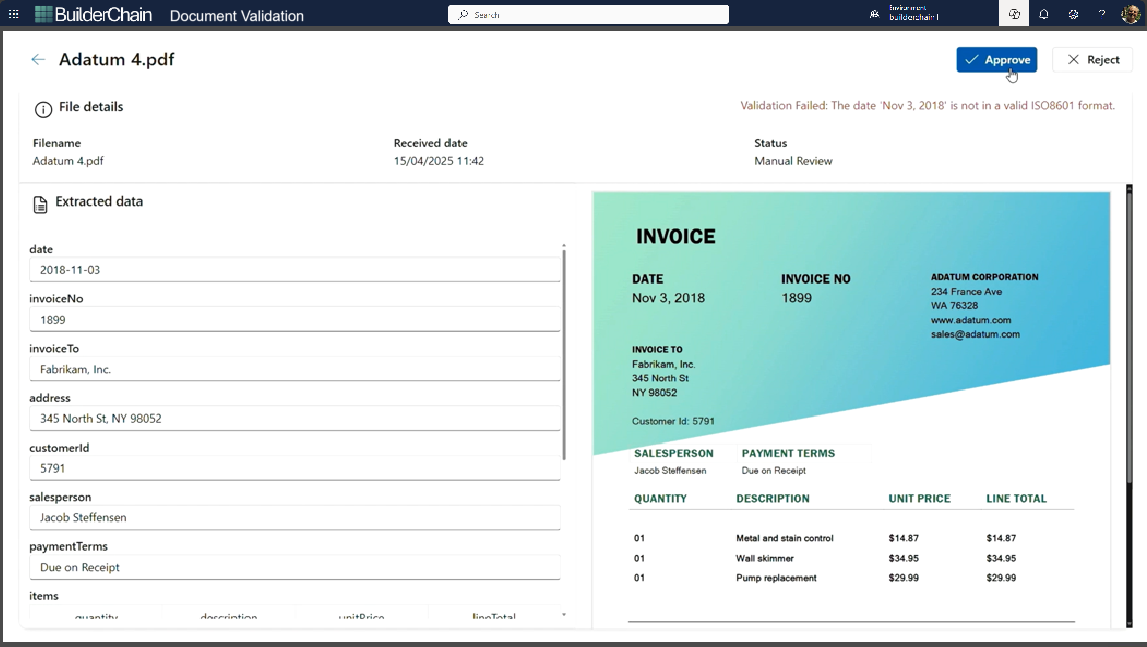Edit the invoiceTo field
This screenshot has height=647, width=1147.
point(295,369)
